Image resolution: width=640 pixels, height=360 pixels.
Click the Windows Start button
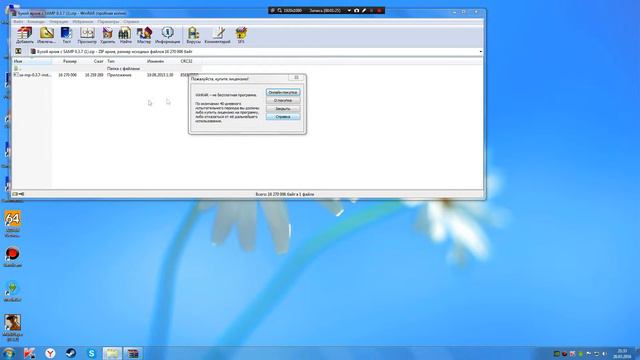click(8, 353)
